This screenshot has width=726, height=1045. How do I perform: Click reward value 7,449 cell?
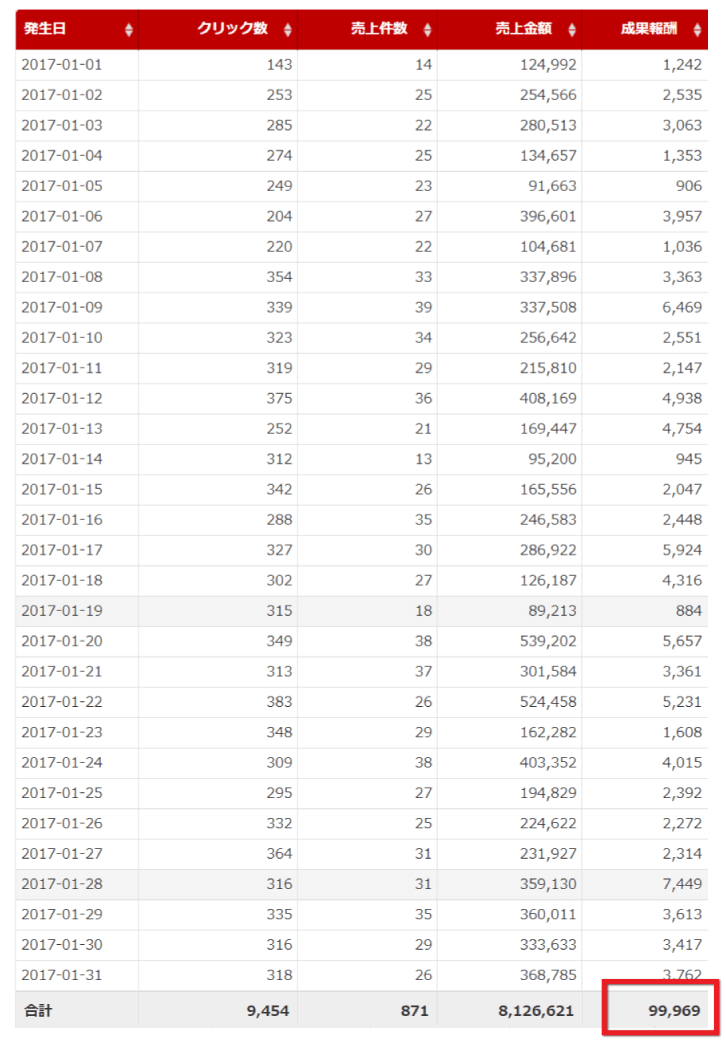coord(681,884)
